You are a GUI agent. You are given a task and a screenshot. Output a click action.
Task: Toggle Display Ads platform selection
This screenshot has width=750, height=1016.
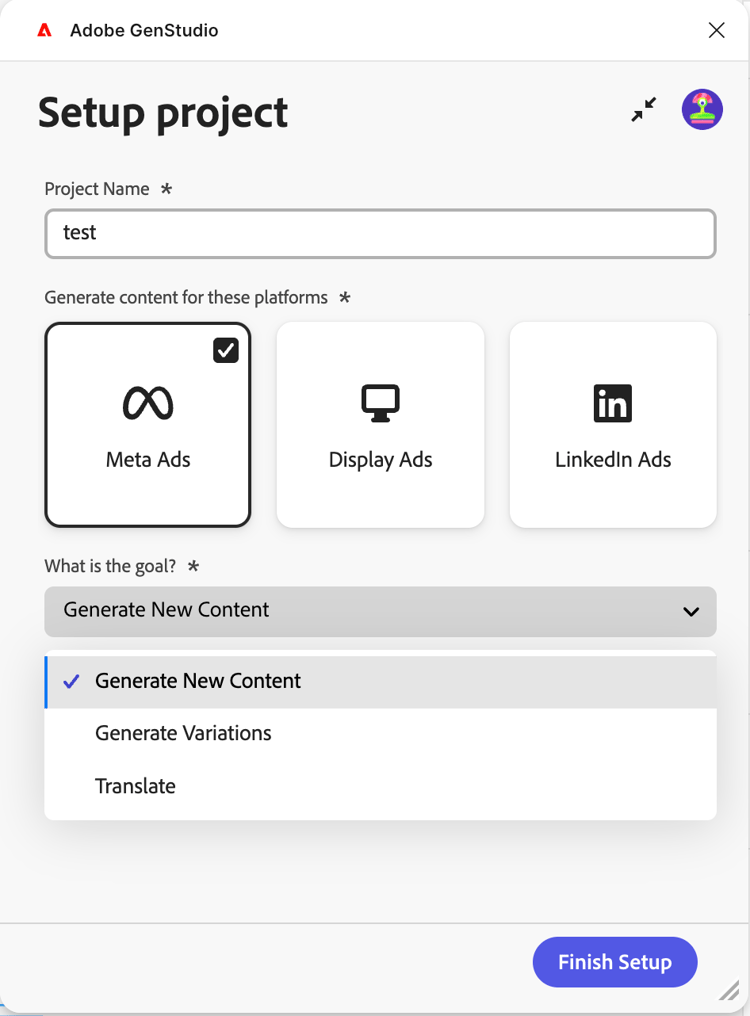click(380, 424)
